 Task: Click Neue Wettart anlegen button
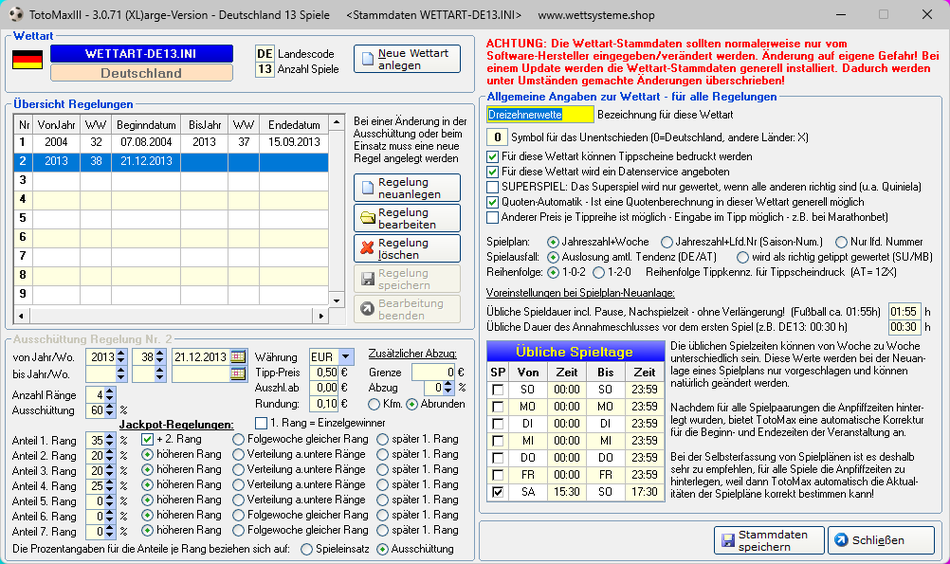(x=407, y=59)
